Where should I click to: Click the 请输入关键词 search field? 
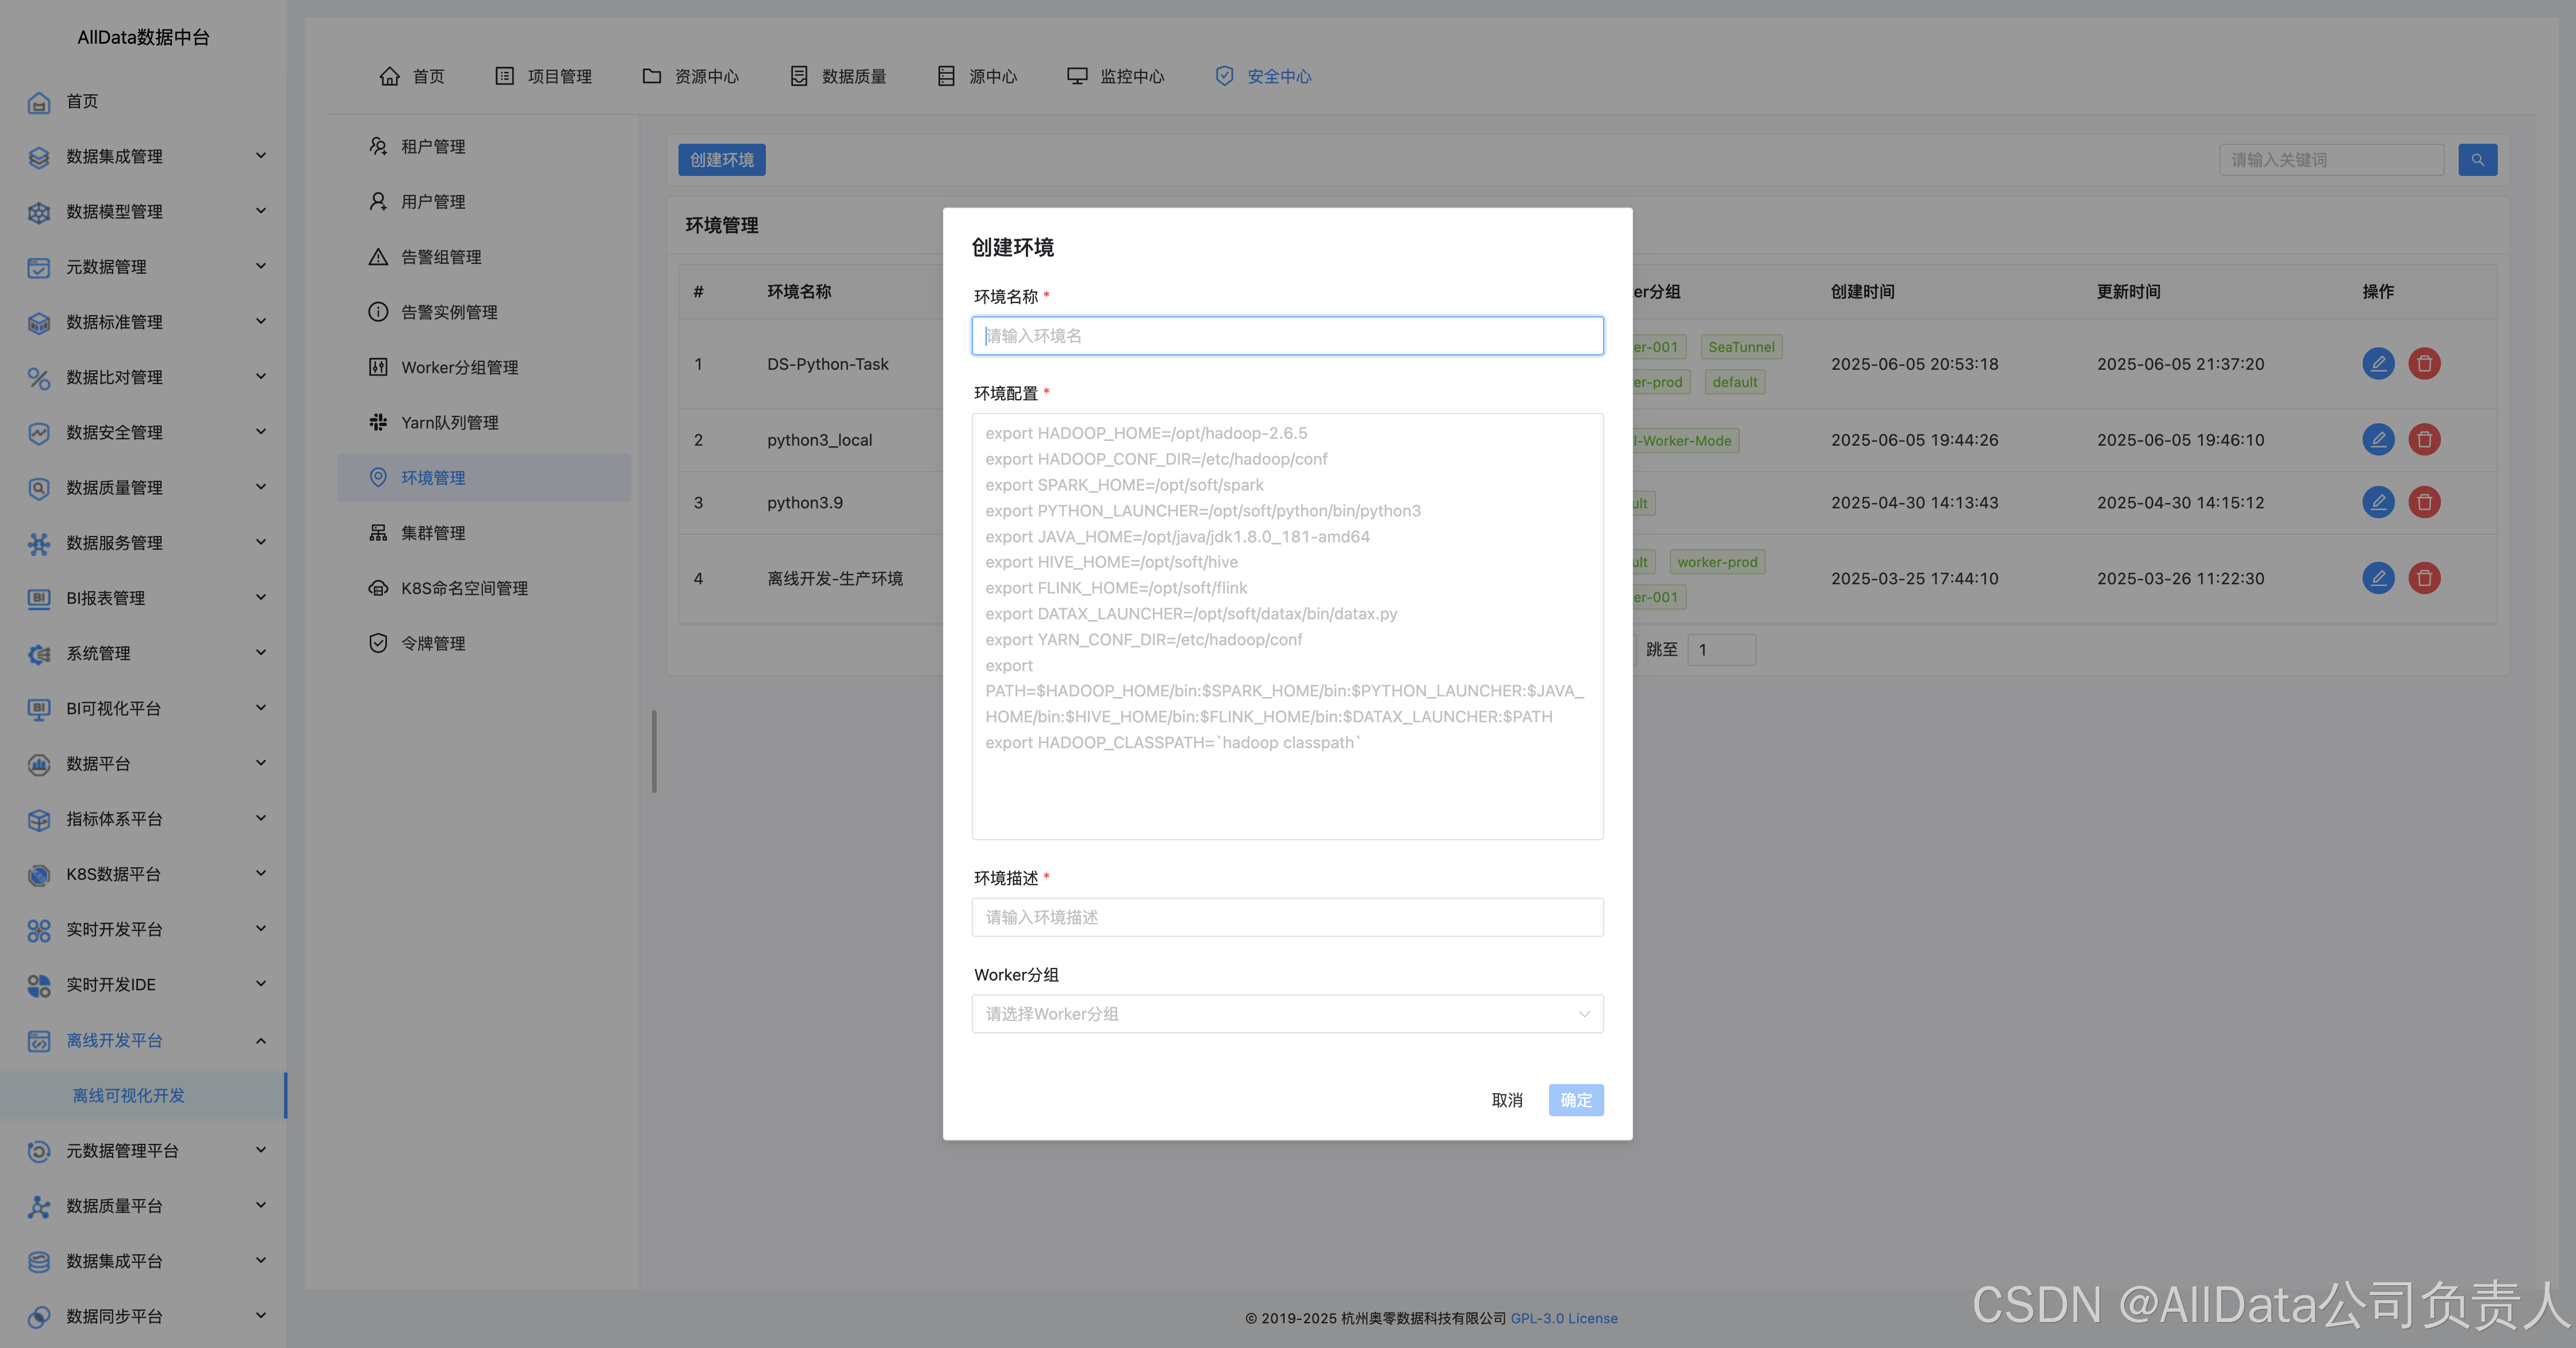pos(2331,160)
